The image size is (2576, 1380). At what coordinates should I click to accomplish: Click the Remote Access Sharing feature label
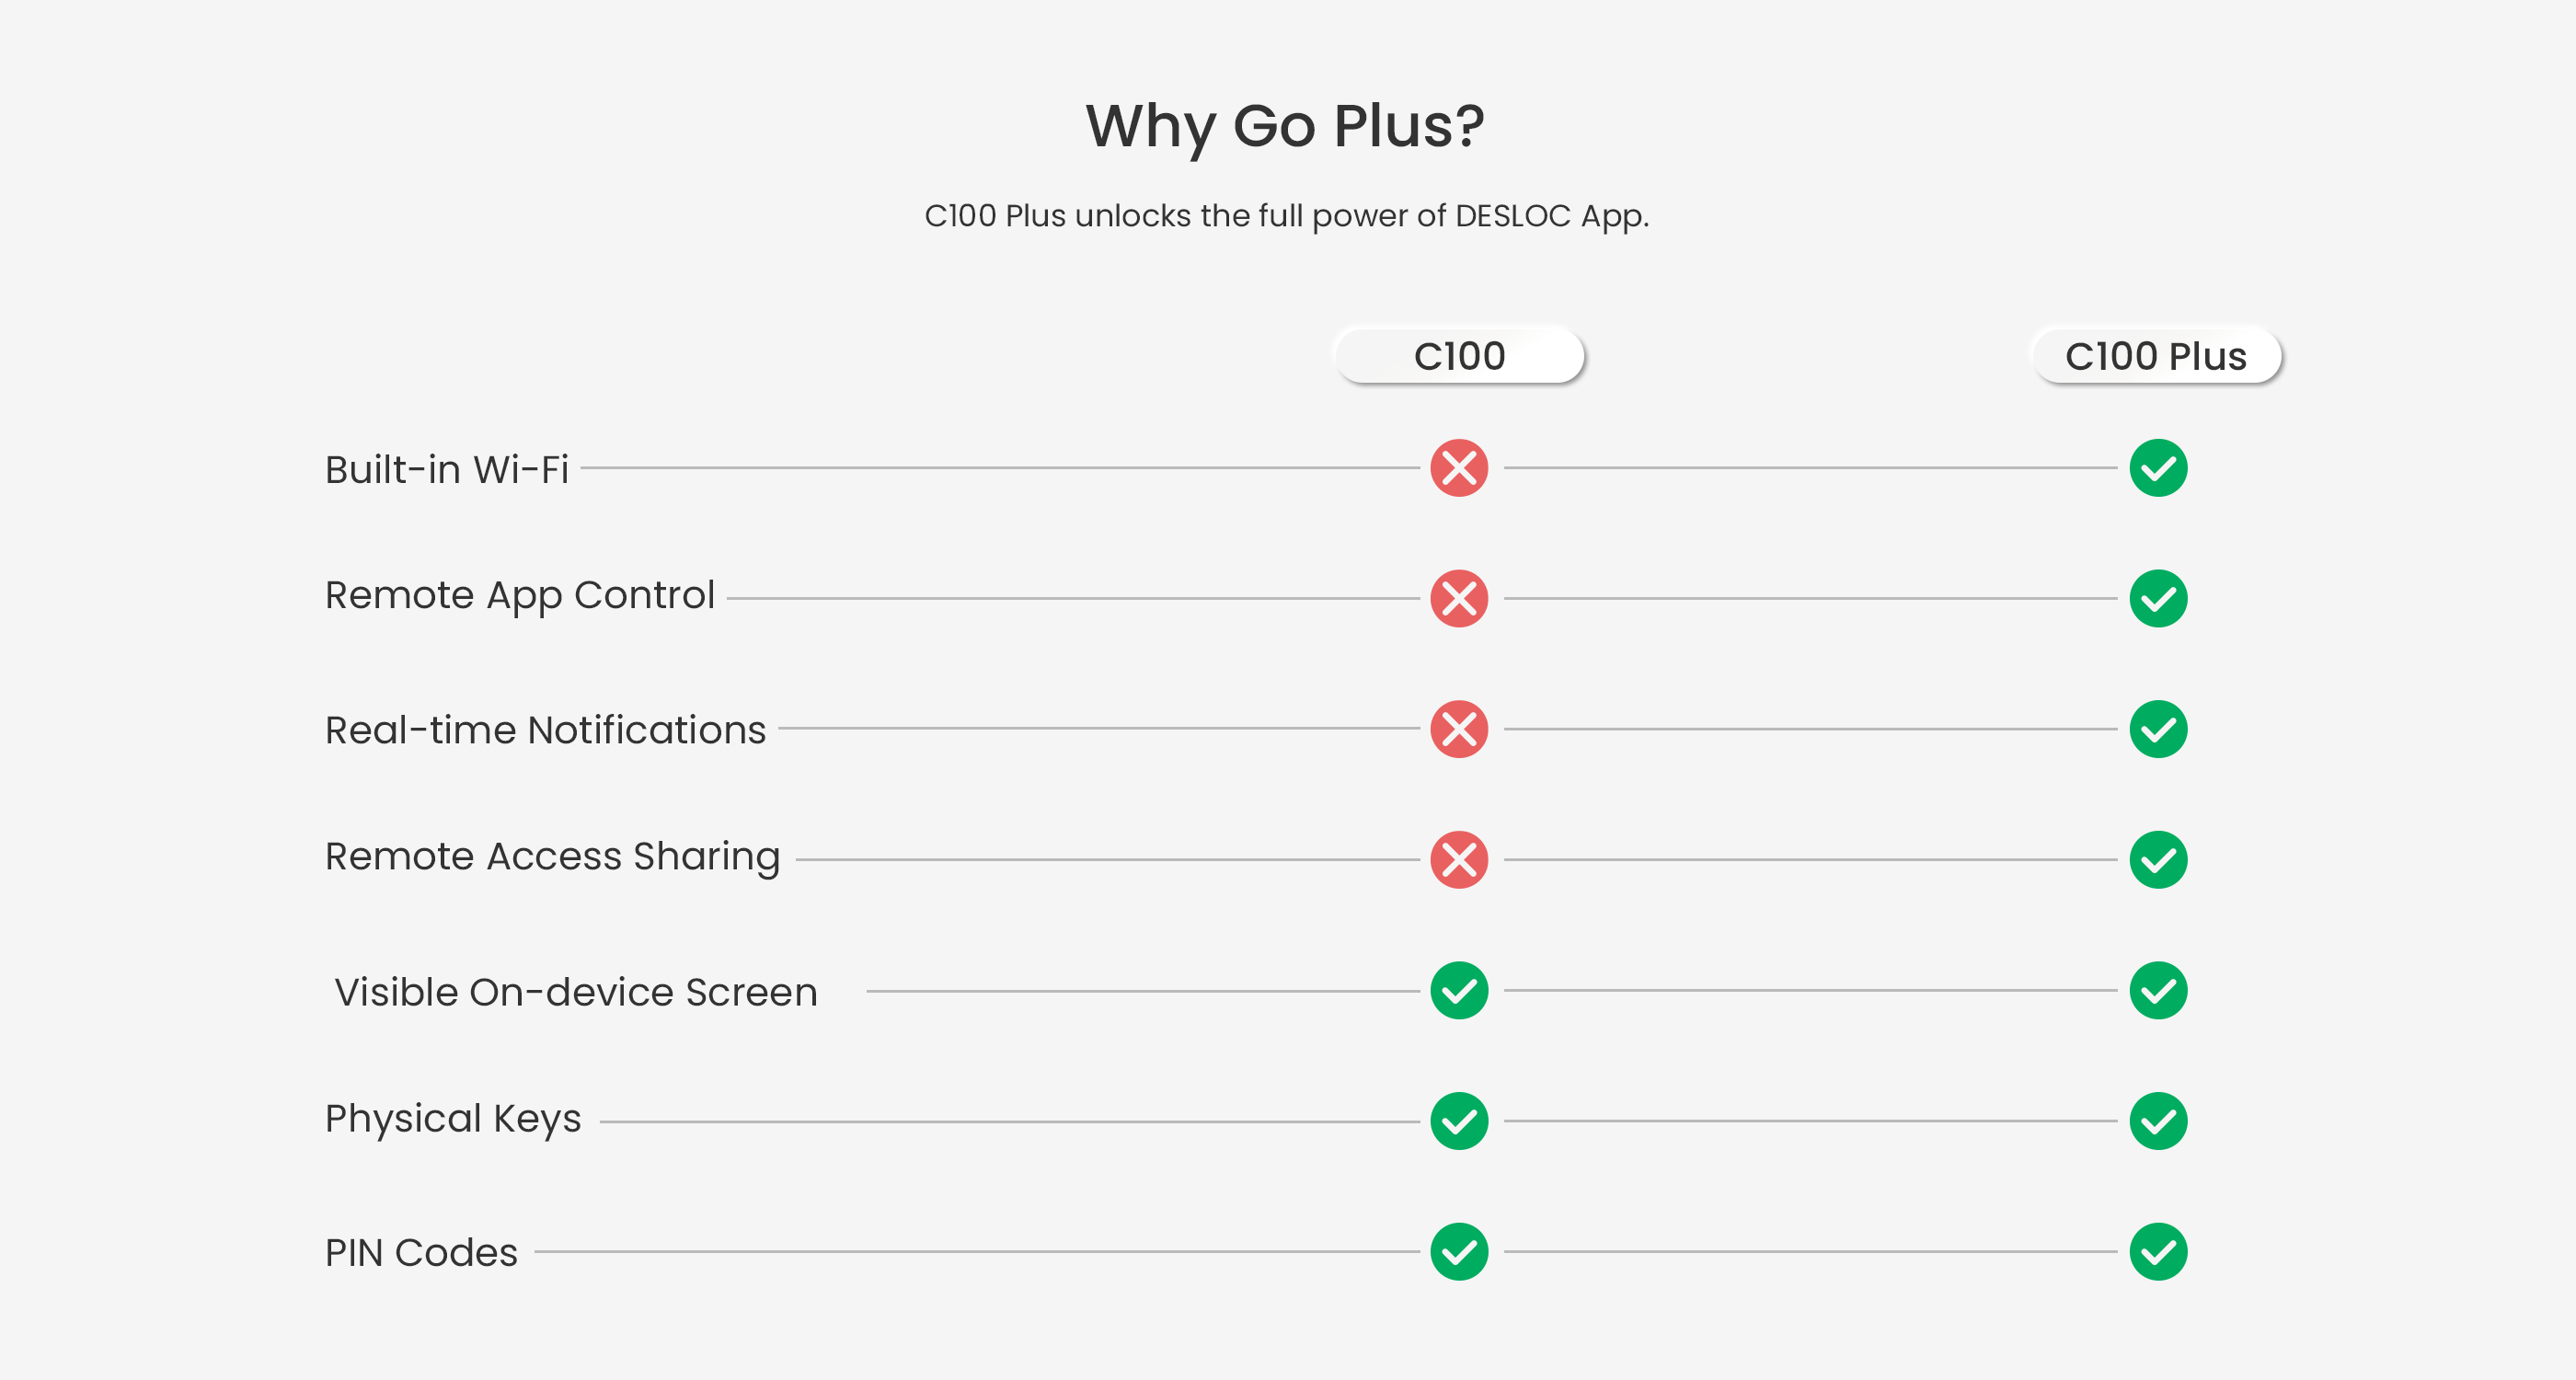point(552,857)
